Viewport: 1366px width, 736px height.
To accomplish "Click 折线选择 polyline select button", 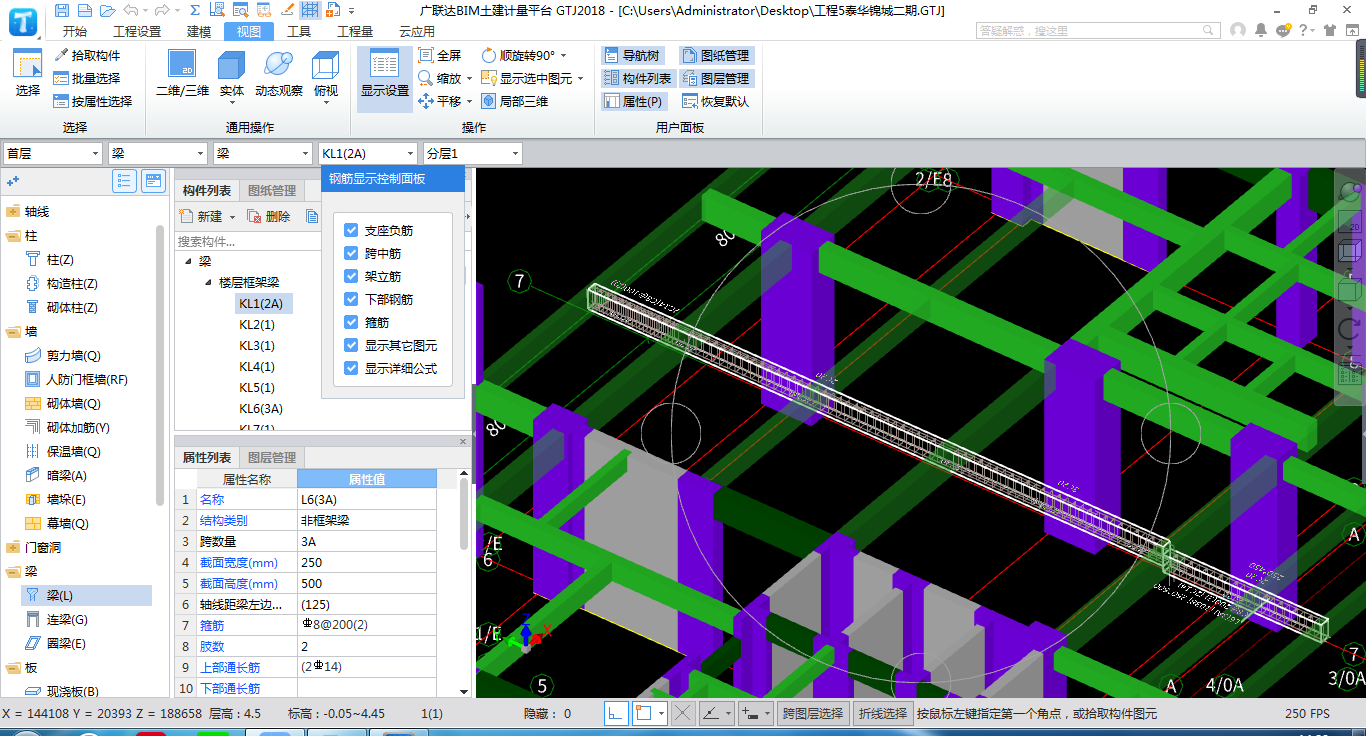I will pyautogui.click(x=882, y=713).
